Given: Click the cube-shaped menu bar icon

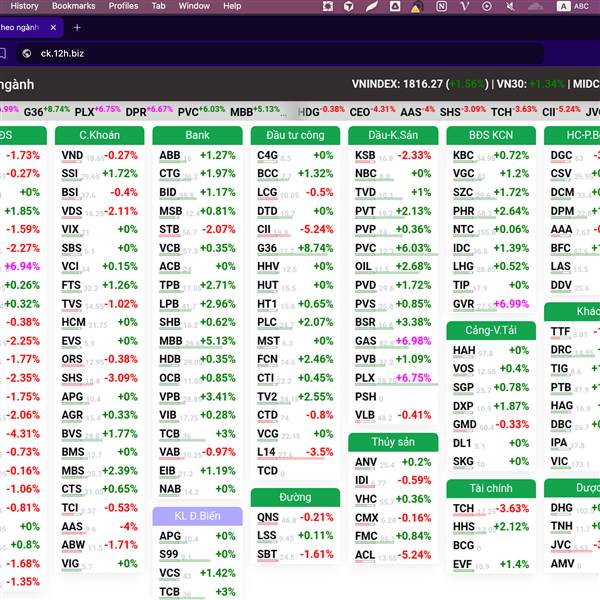Looking at the screenshot, I should pyautogui.click(x=349, y=6).
